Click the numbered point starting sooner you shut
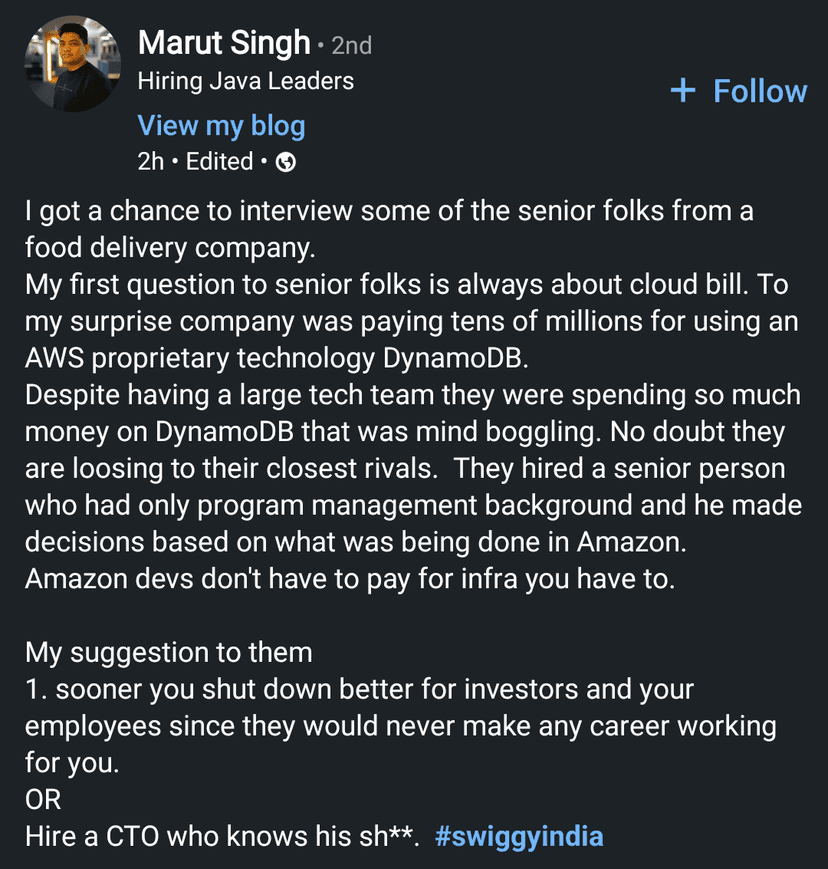This screenshot has width=828, height=869. [x=360, y=689]
